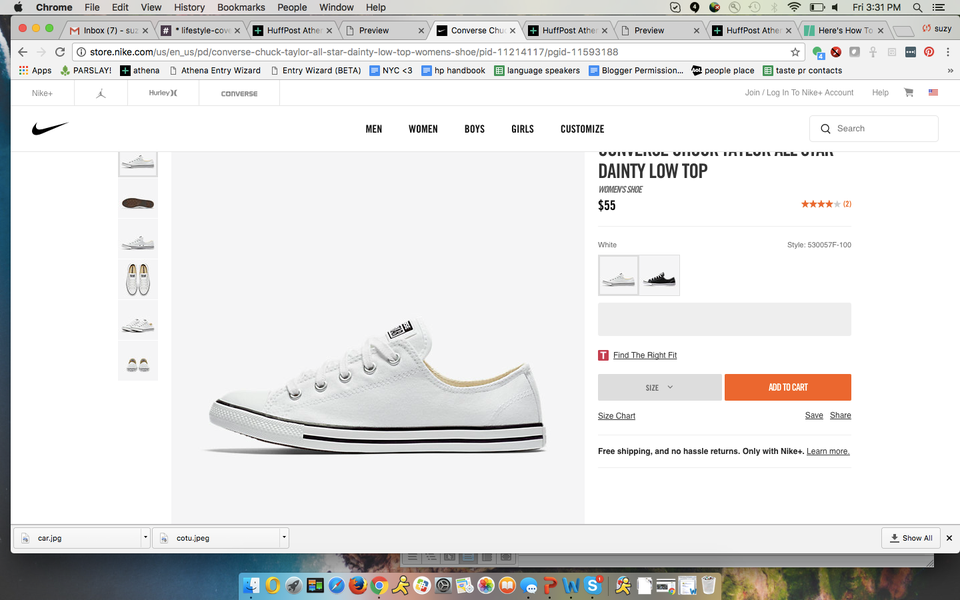This screenshot has width=960, height=600.
Task: Open the cotu.jpeg downloaded file
Action: 216,538
